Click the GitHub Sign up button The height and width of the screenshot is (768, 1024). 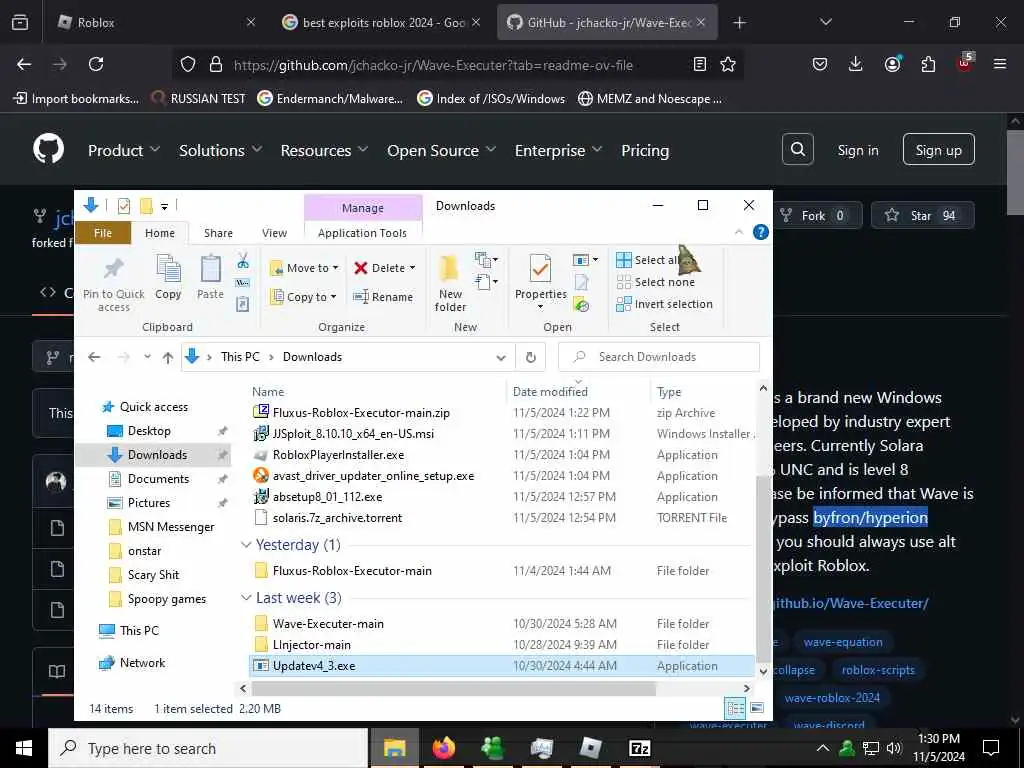938,150
